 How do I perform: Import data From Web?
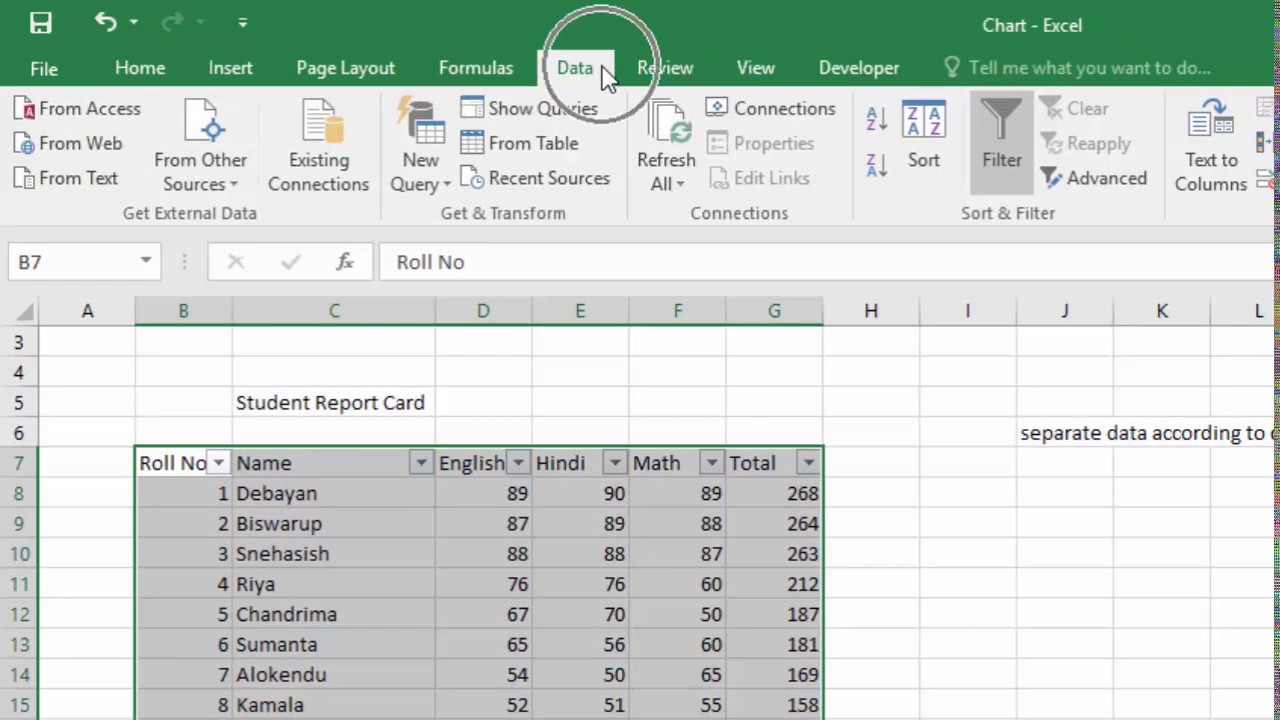pyautogui.click(x=68, y=143)
